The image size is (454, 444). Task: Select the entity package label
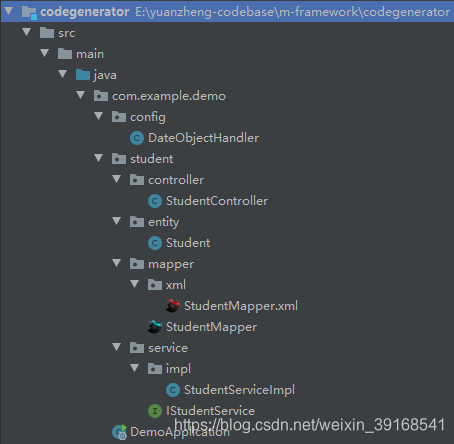[164, 222]
